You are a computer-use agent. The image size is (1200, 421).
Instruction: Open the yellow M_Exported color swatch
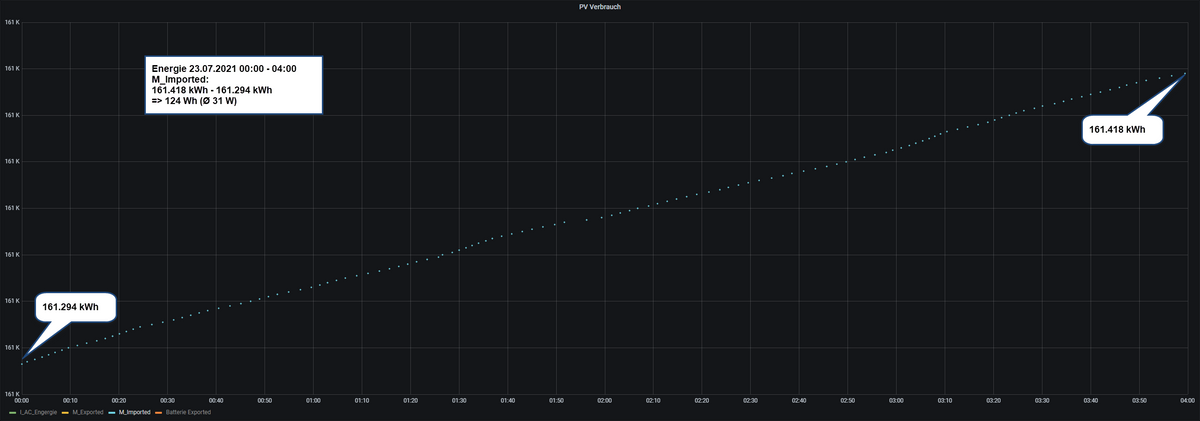pos(65,412)
